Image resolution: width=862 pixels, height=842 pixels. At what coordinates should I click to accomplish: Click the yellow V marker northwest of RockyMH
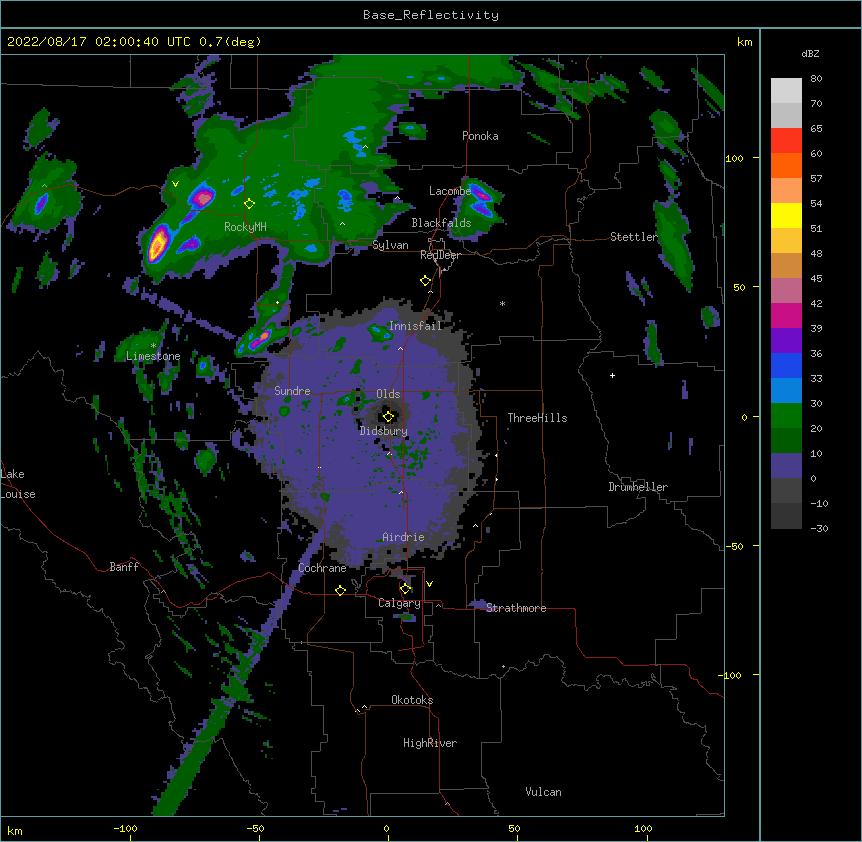pos(175,184)
